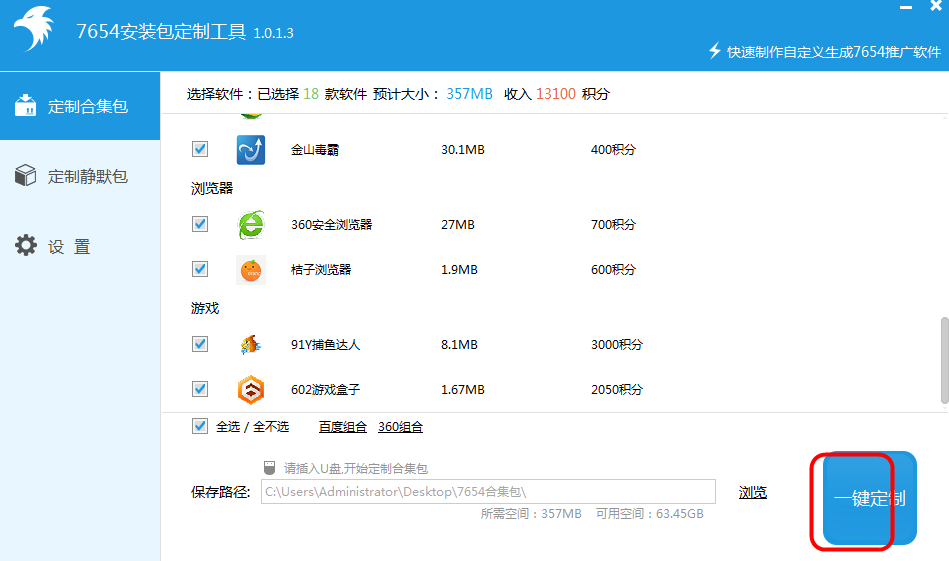Viewport: 949px width, 561px height.
Task: Minimize the window
Action: [x=905, y=7]
